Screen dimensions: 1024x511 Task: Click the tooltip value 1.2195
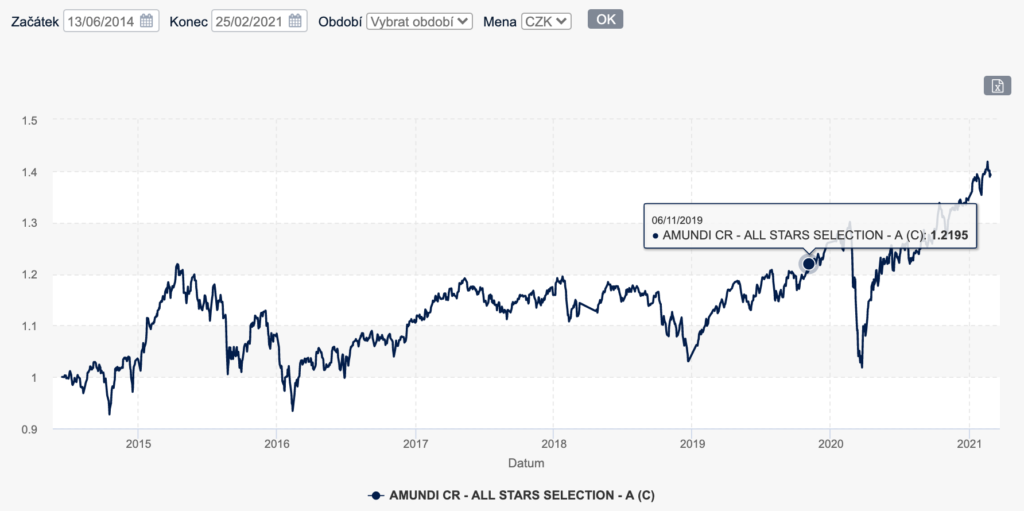click(x=950, y=235)
